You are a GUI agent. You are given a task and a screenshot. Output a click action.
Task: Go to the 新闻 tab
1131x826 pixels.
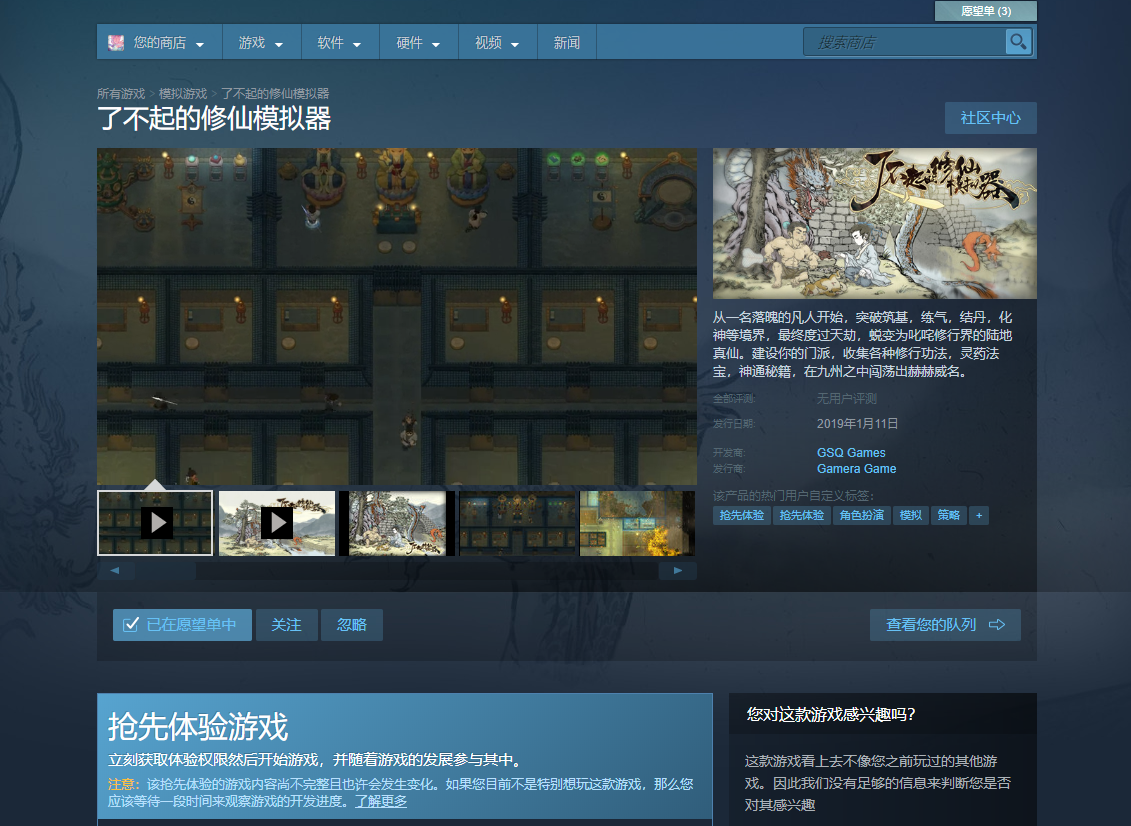pos(567,43)
